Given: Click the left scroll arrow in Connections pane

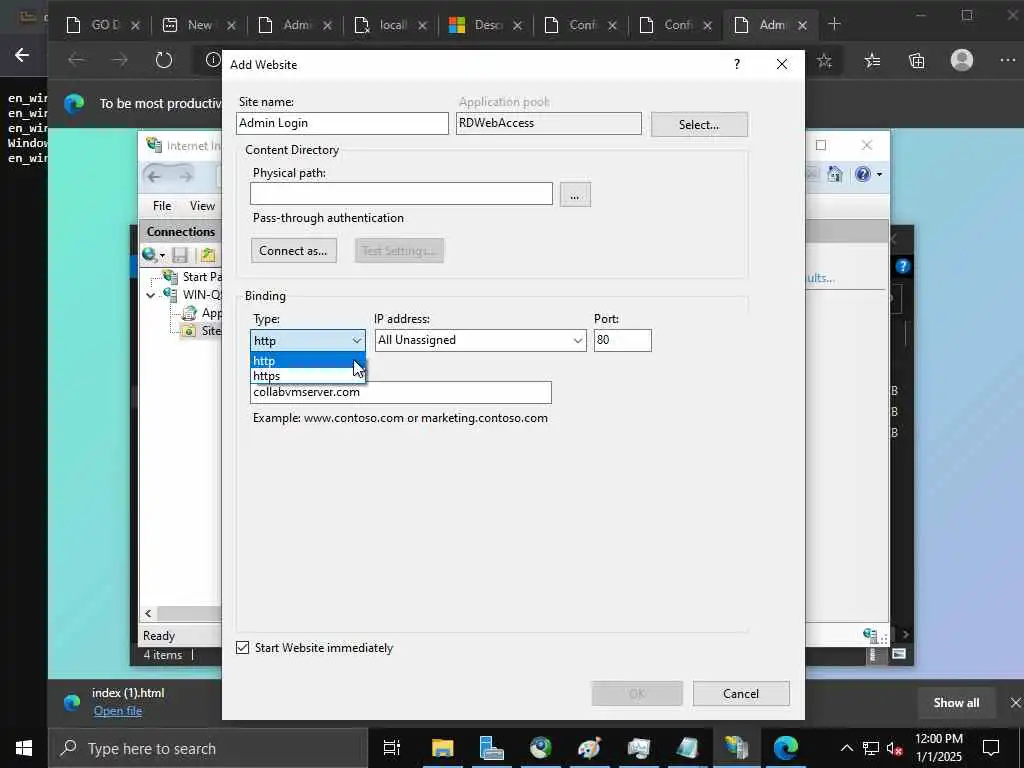Looking at the screenshot, I should 148,613.
